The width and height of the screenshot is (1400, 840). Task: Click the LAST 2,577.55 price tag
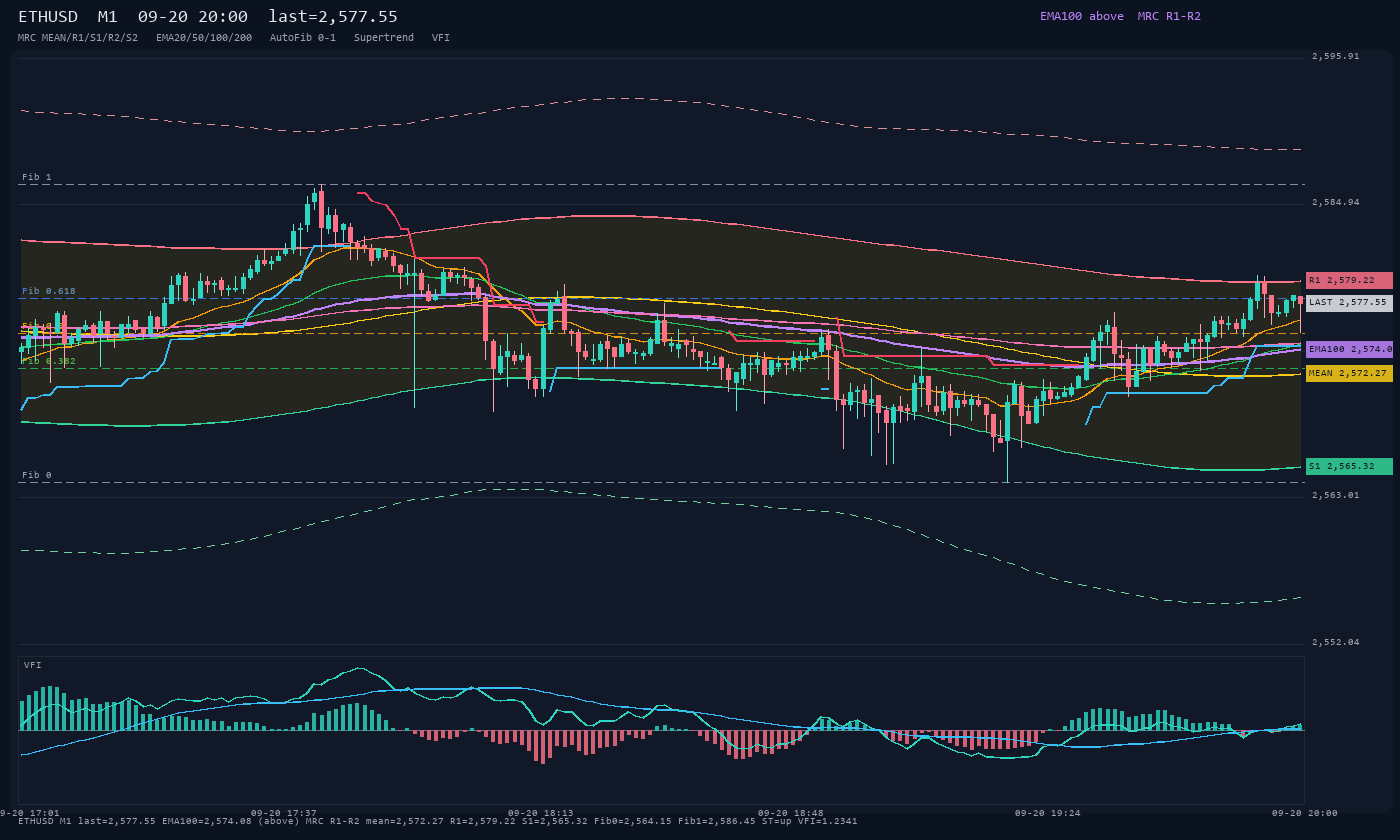(1349, 302)
